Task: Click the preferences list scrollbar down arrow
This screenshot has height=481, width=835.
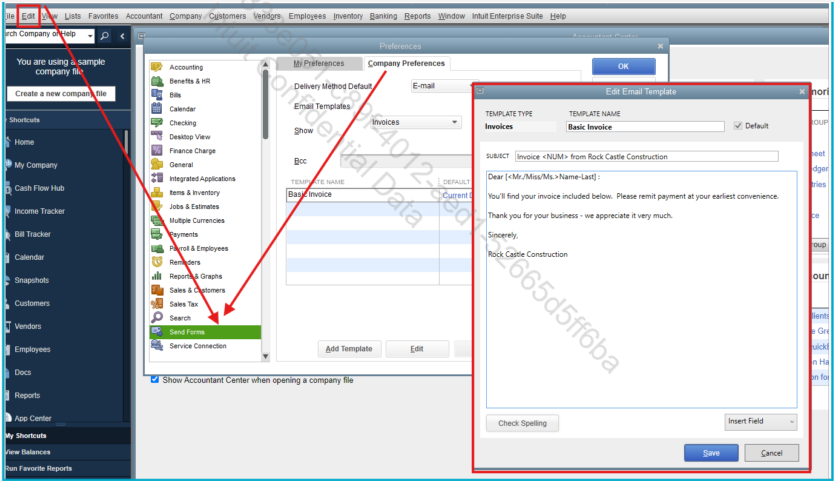Action: (265, 356)
